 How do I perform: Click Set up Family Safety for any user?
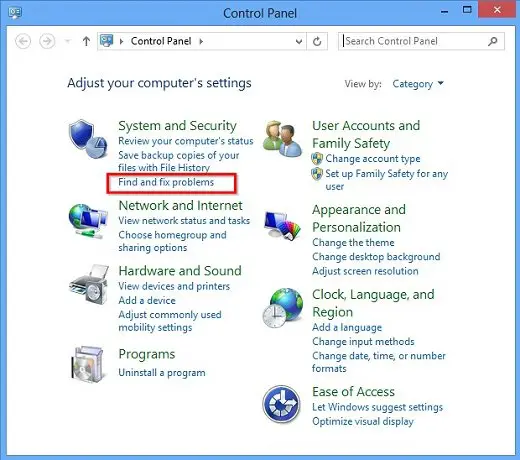386,180
